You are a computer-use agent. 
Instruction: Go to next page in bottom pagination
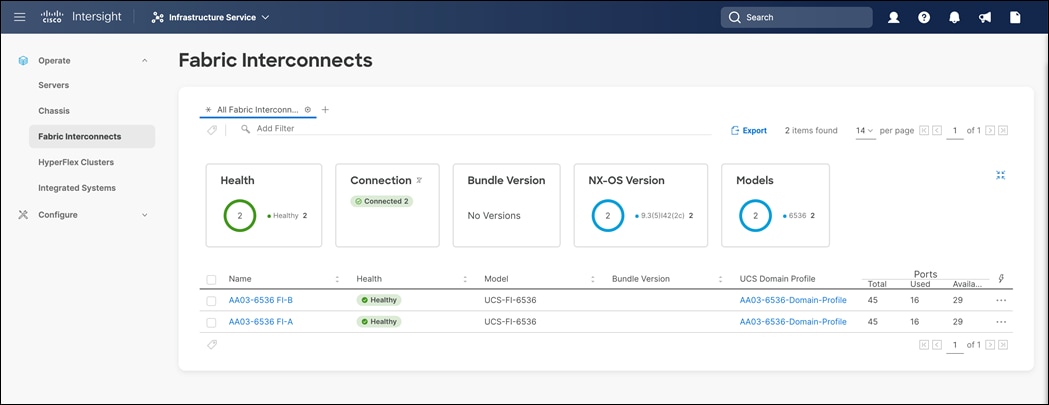990,345
